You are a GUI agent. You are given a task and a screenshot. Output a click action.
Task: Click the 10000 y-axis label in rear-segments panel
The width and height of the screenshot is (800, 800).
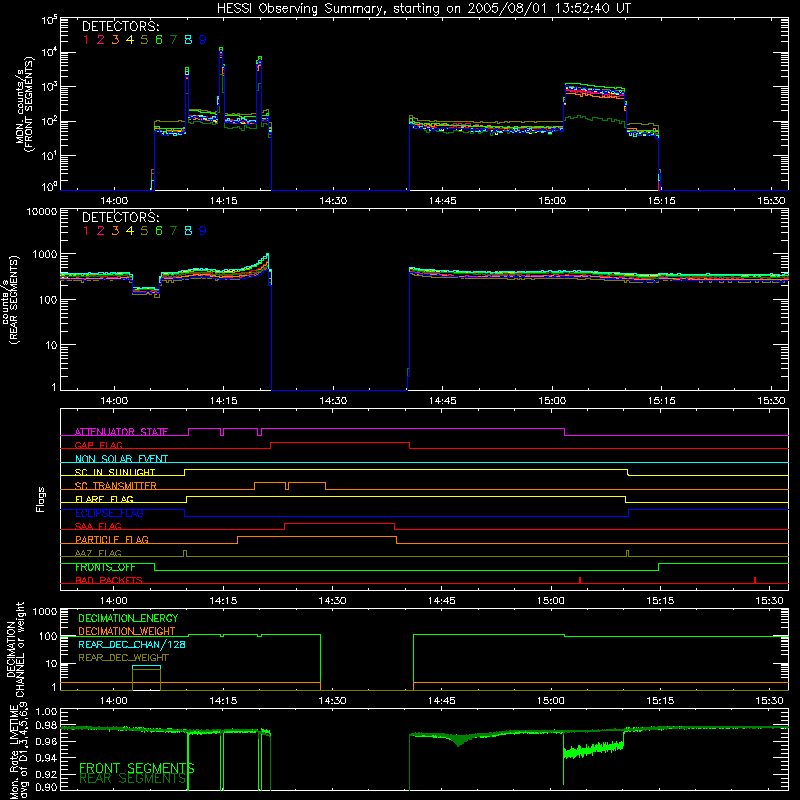point(42,212)
